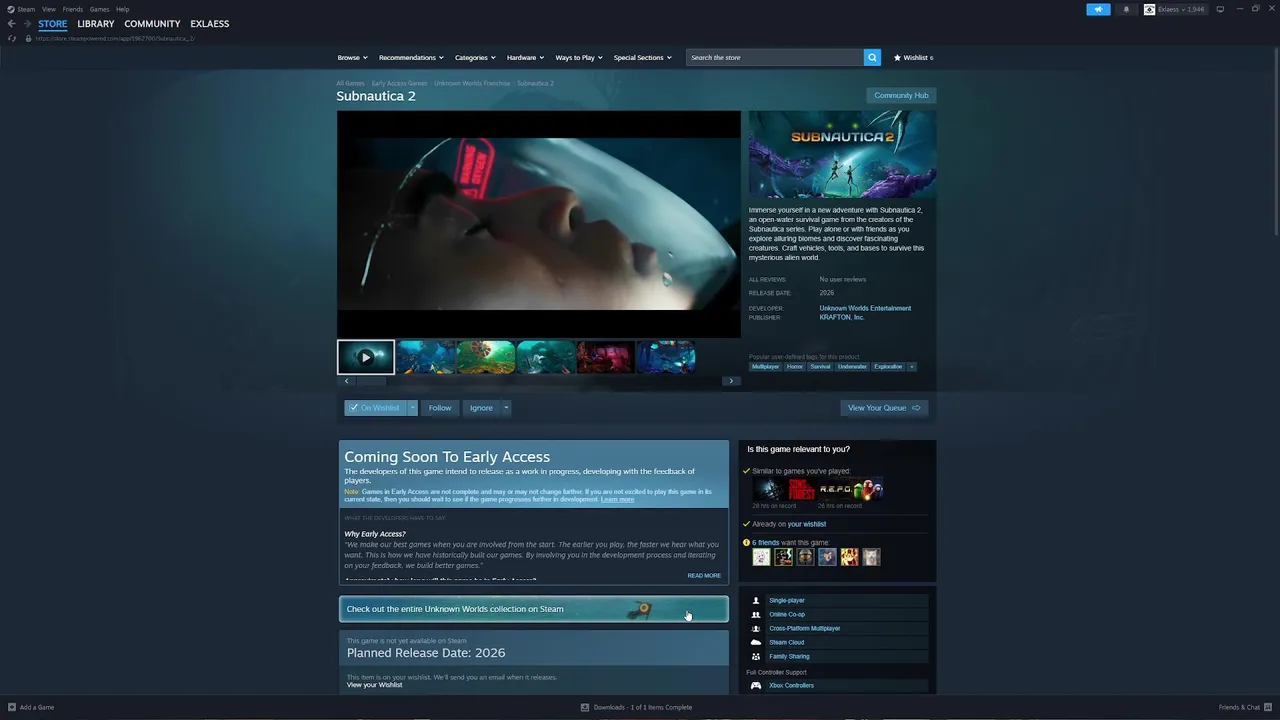This screenshot has width=1280, height=720.
Task: Expand the Ways to Play dropdown
Action: point(579,57)
